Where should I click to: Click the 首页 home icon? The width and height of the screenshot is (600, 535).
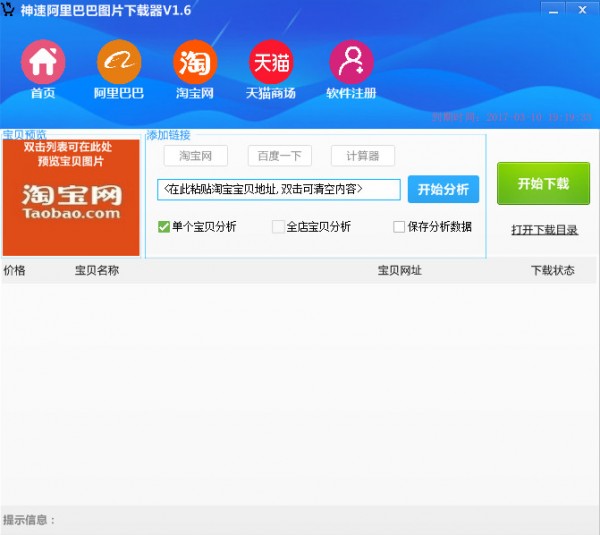tap(43, 62)
